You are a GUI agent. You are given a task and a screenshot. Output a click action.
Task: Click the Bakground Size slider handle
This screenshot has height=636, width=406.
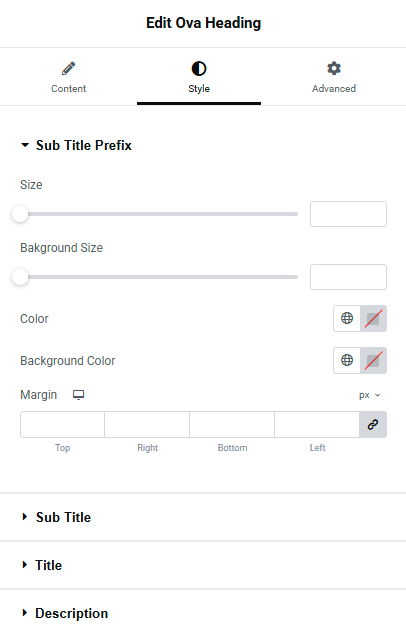click(x=20, y=277)
